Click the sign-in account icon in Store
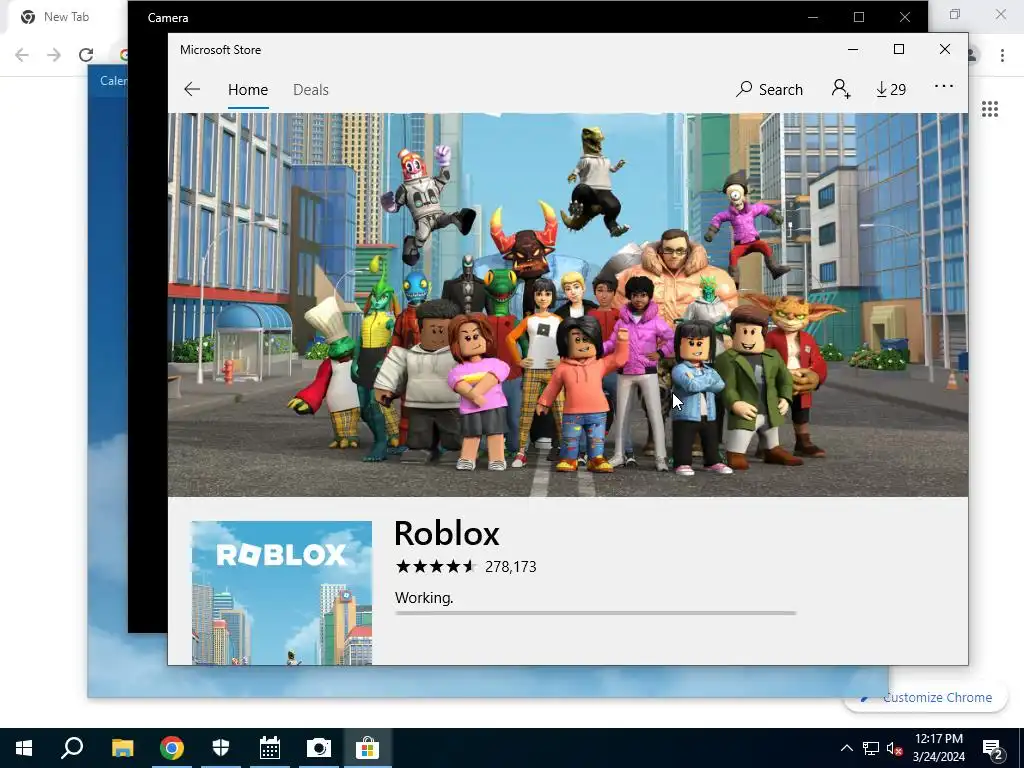 (840, 89)
